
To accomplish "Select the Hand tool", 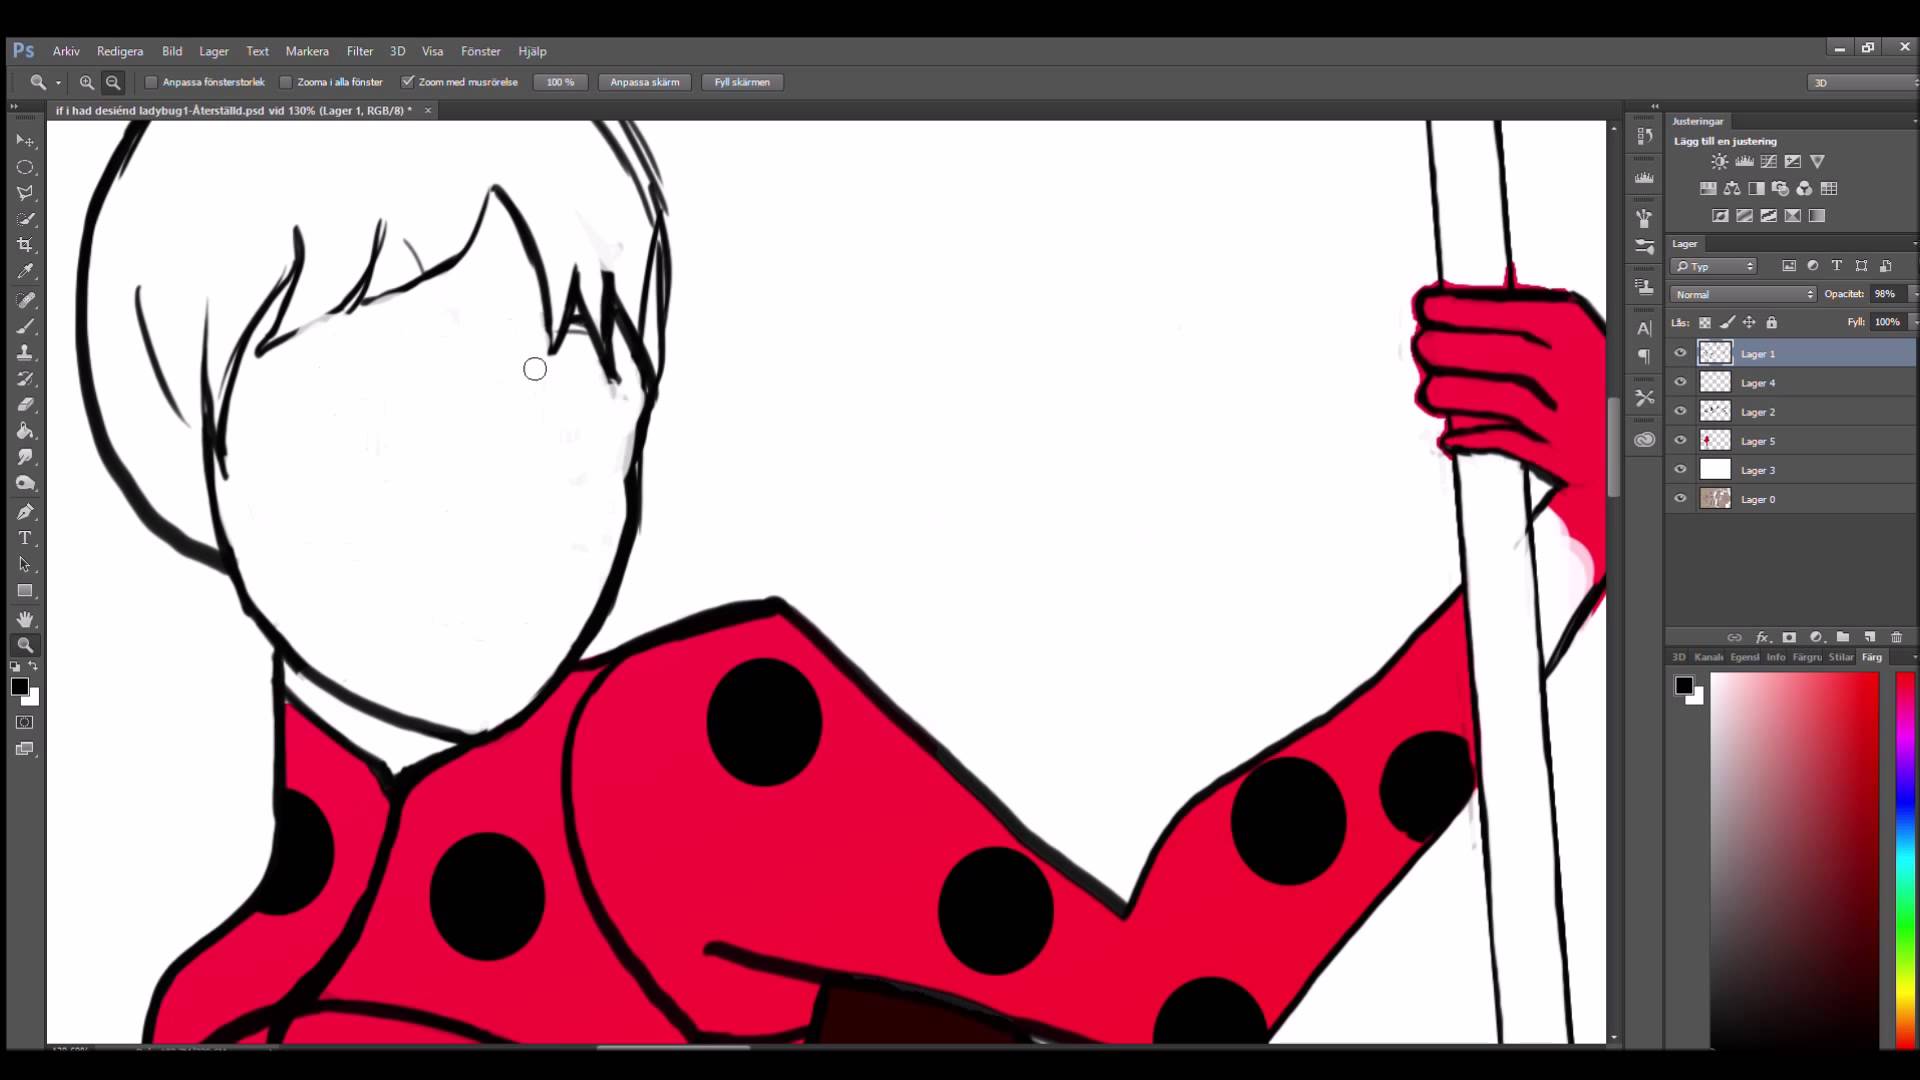I will pos(25,618).
